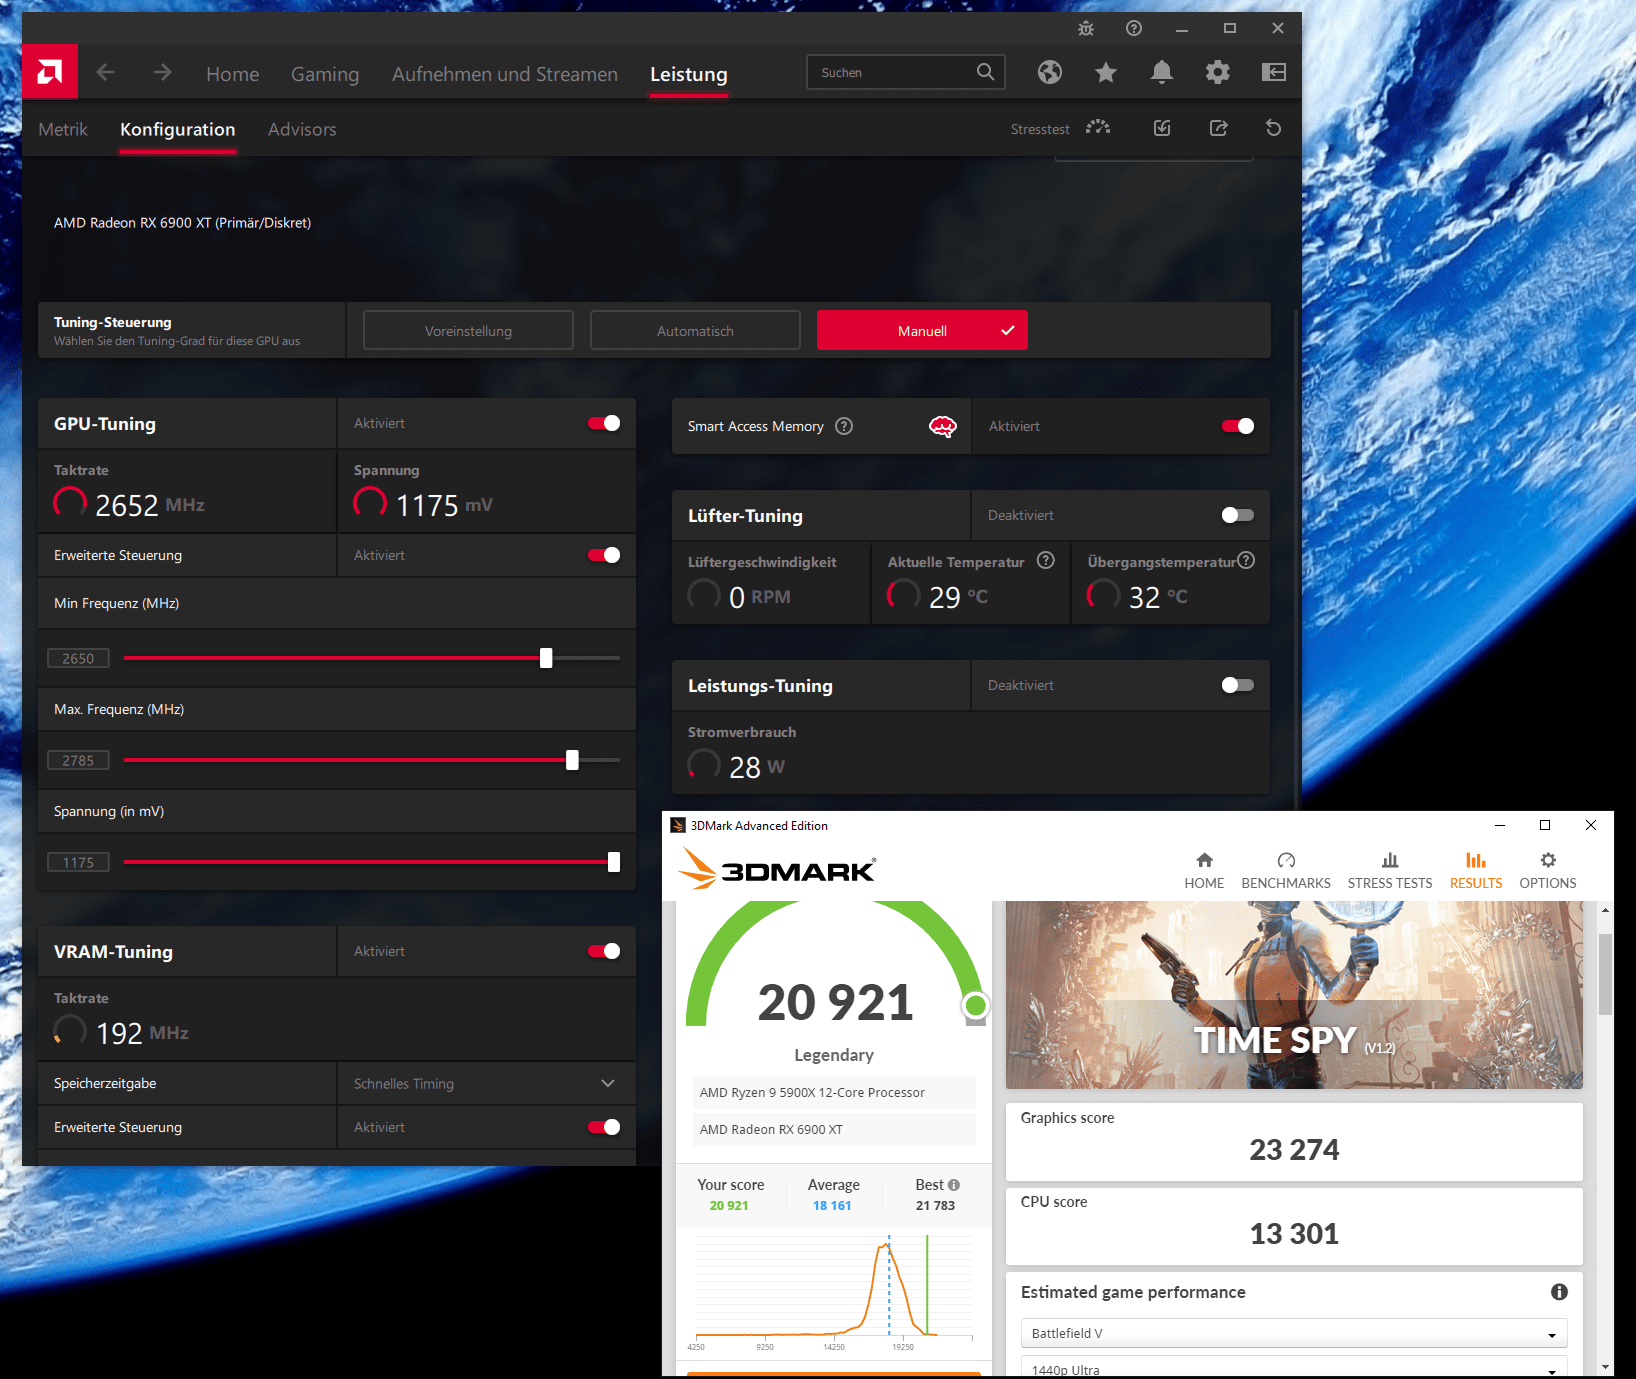Click Min Frequenz slider handle
This screenshot has width=1636, height=1379.
(546, 658)
